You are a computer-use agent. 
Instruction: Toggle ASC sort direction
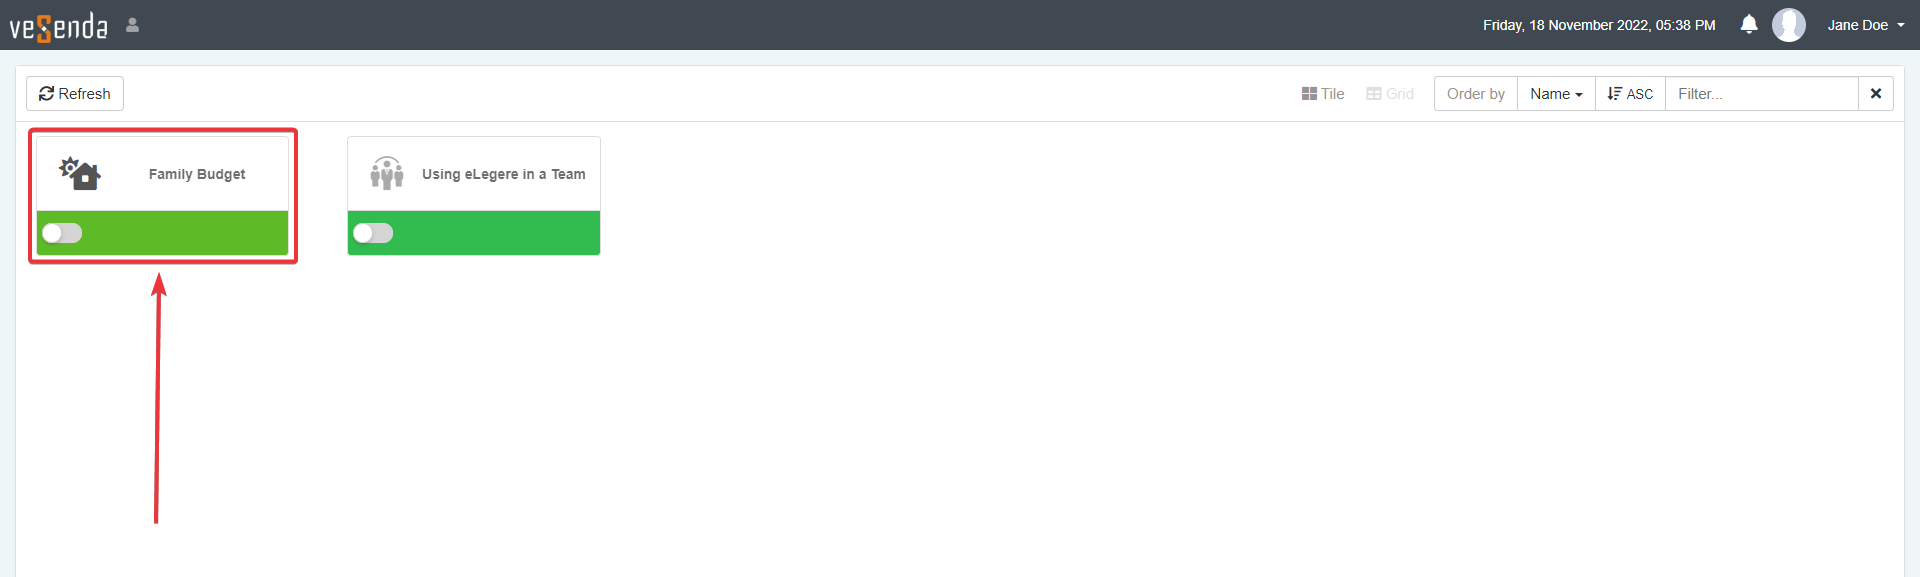1630,94
